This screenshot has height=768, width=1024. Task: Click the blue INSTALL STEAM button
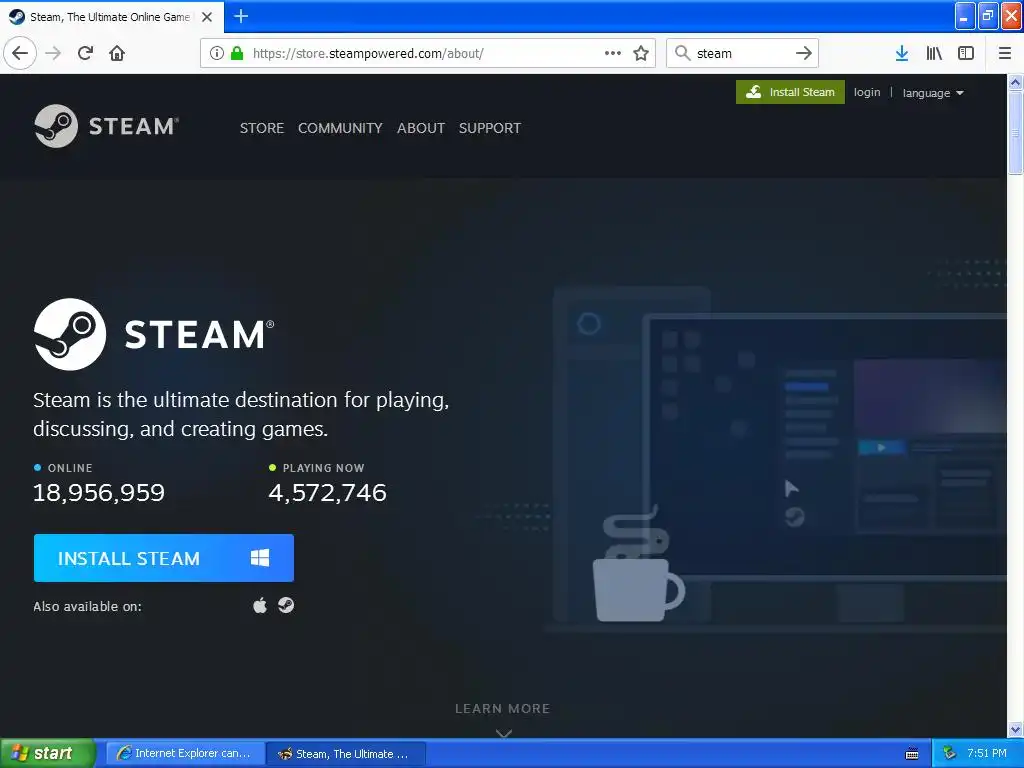164,558
